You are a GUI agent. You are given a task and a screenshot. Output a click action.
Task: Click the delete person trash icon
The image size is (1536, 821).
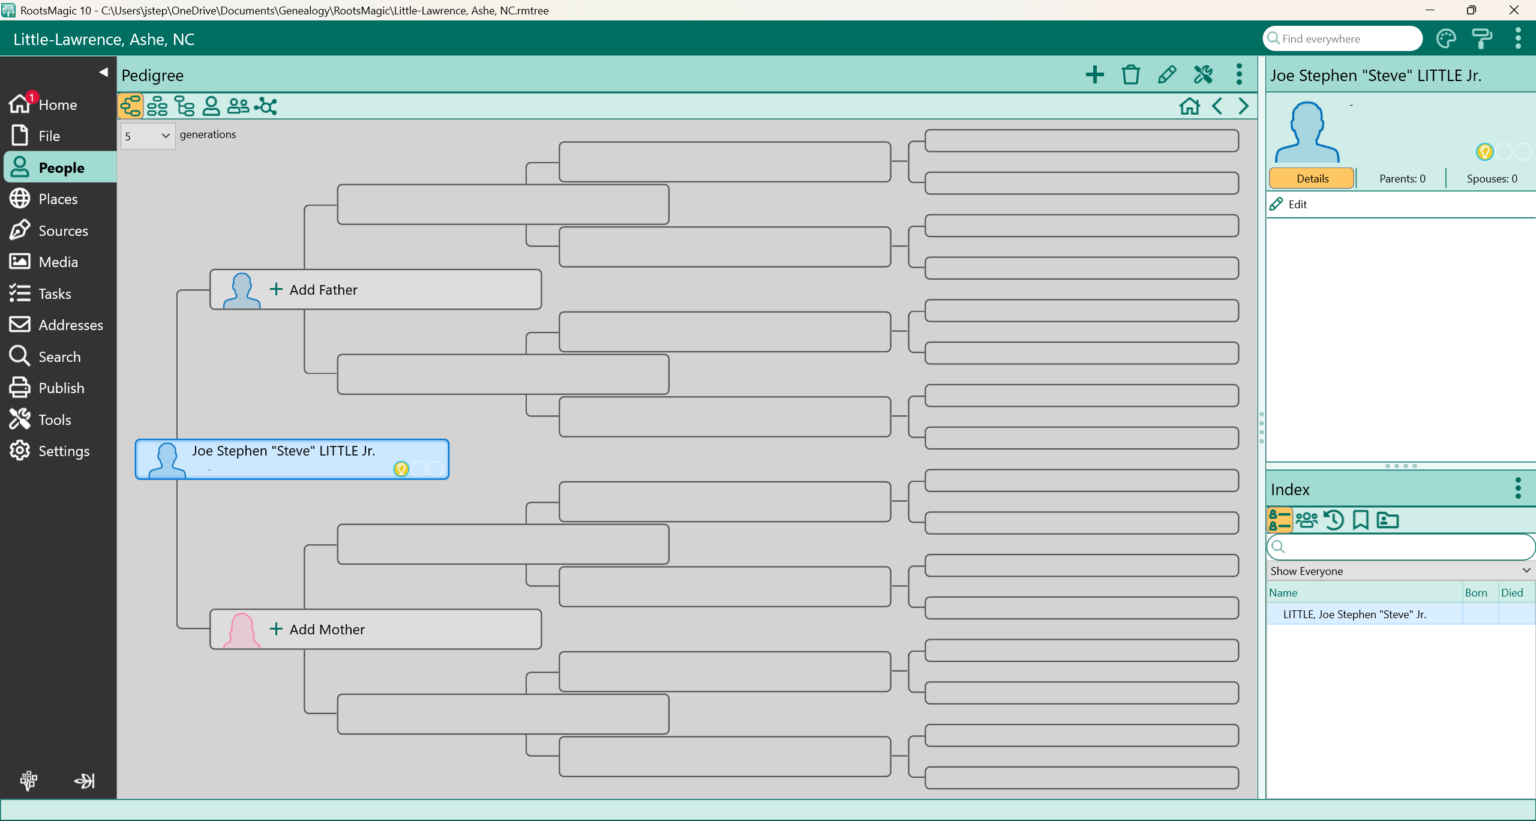(1130, 74)
